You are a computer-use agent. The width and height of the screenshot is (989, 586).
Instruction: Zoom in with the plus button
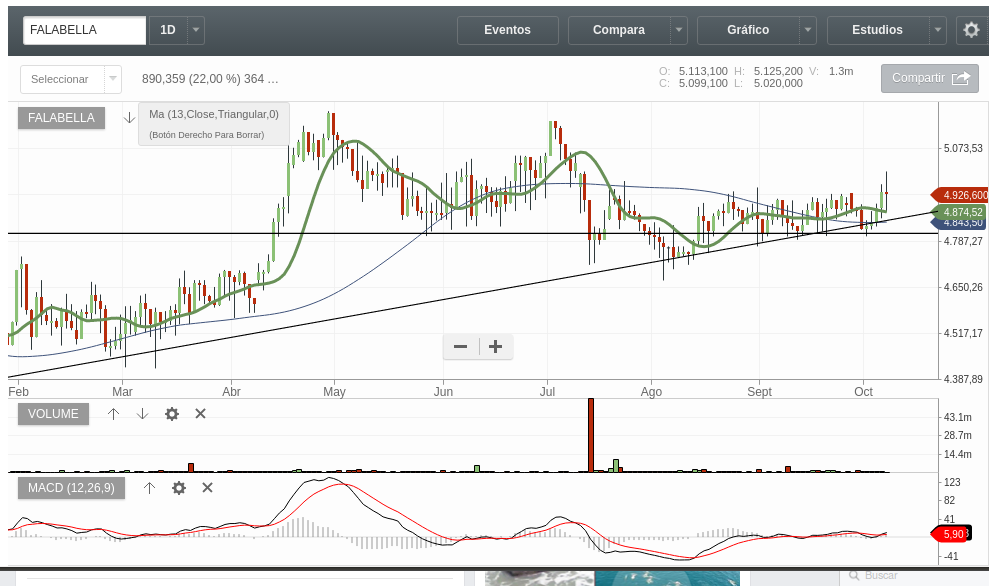(x=495, y=347)
